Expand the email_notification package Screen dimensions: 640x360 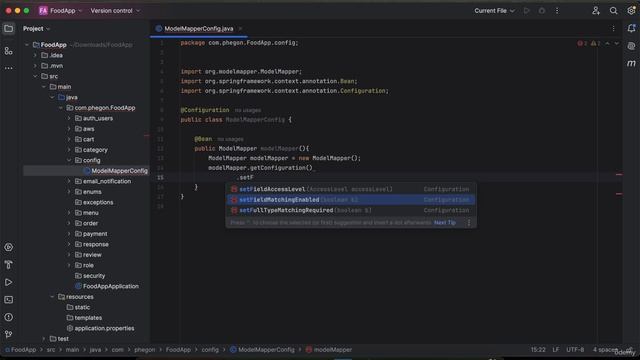point(69,181)
